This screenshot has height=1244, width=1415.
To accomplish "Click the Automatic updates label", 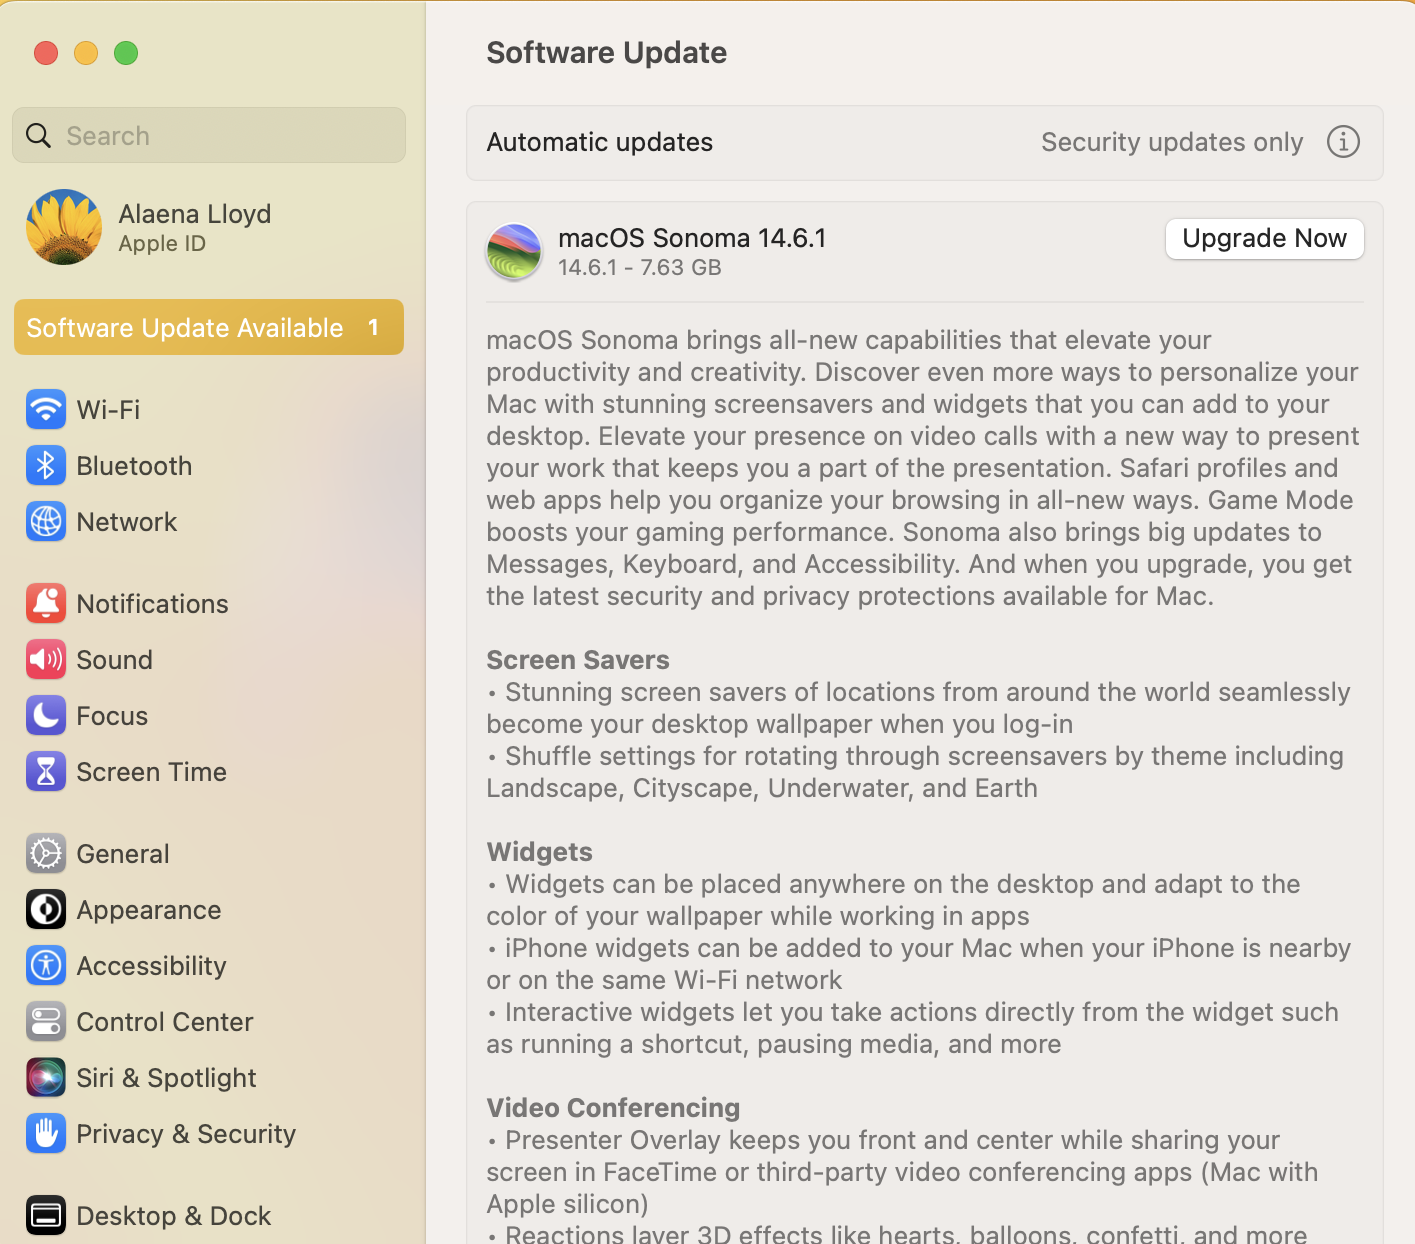I will (600, 142).
